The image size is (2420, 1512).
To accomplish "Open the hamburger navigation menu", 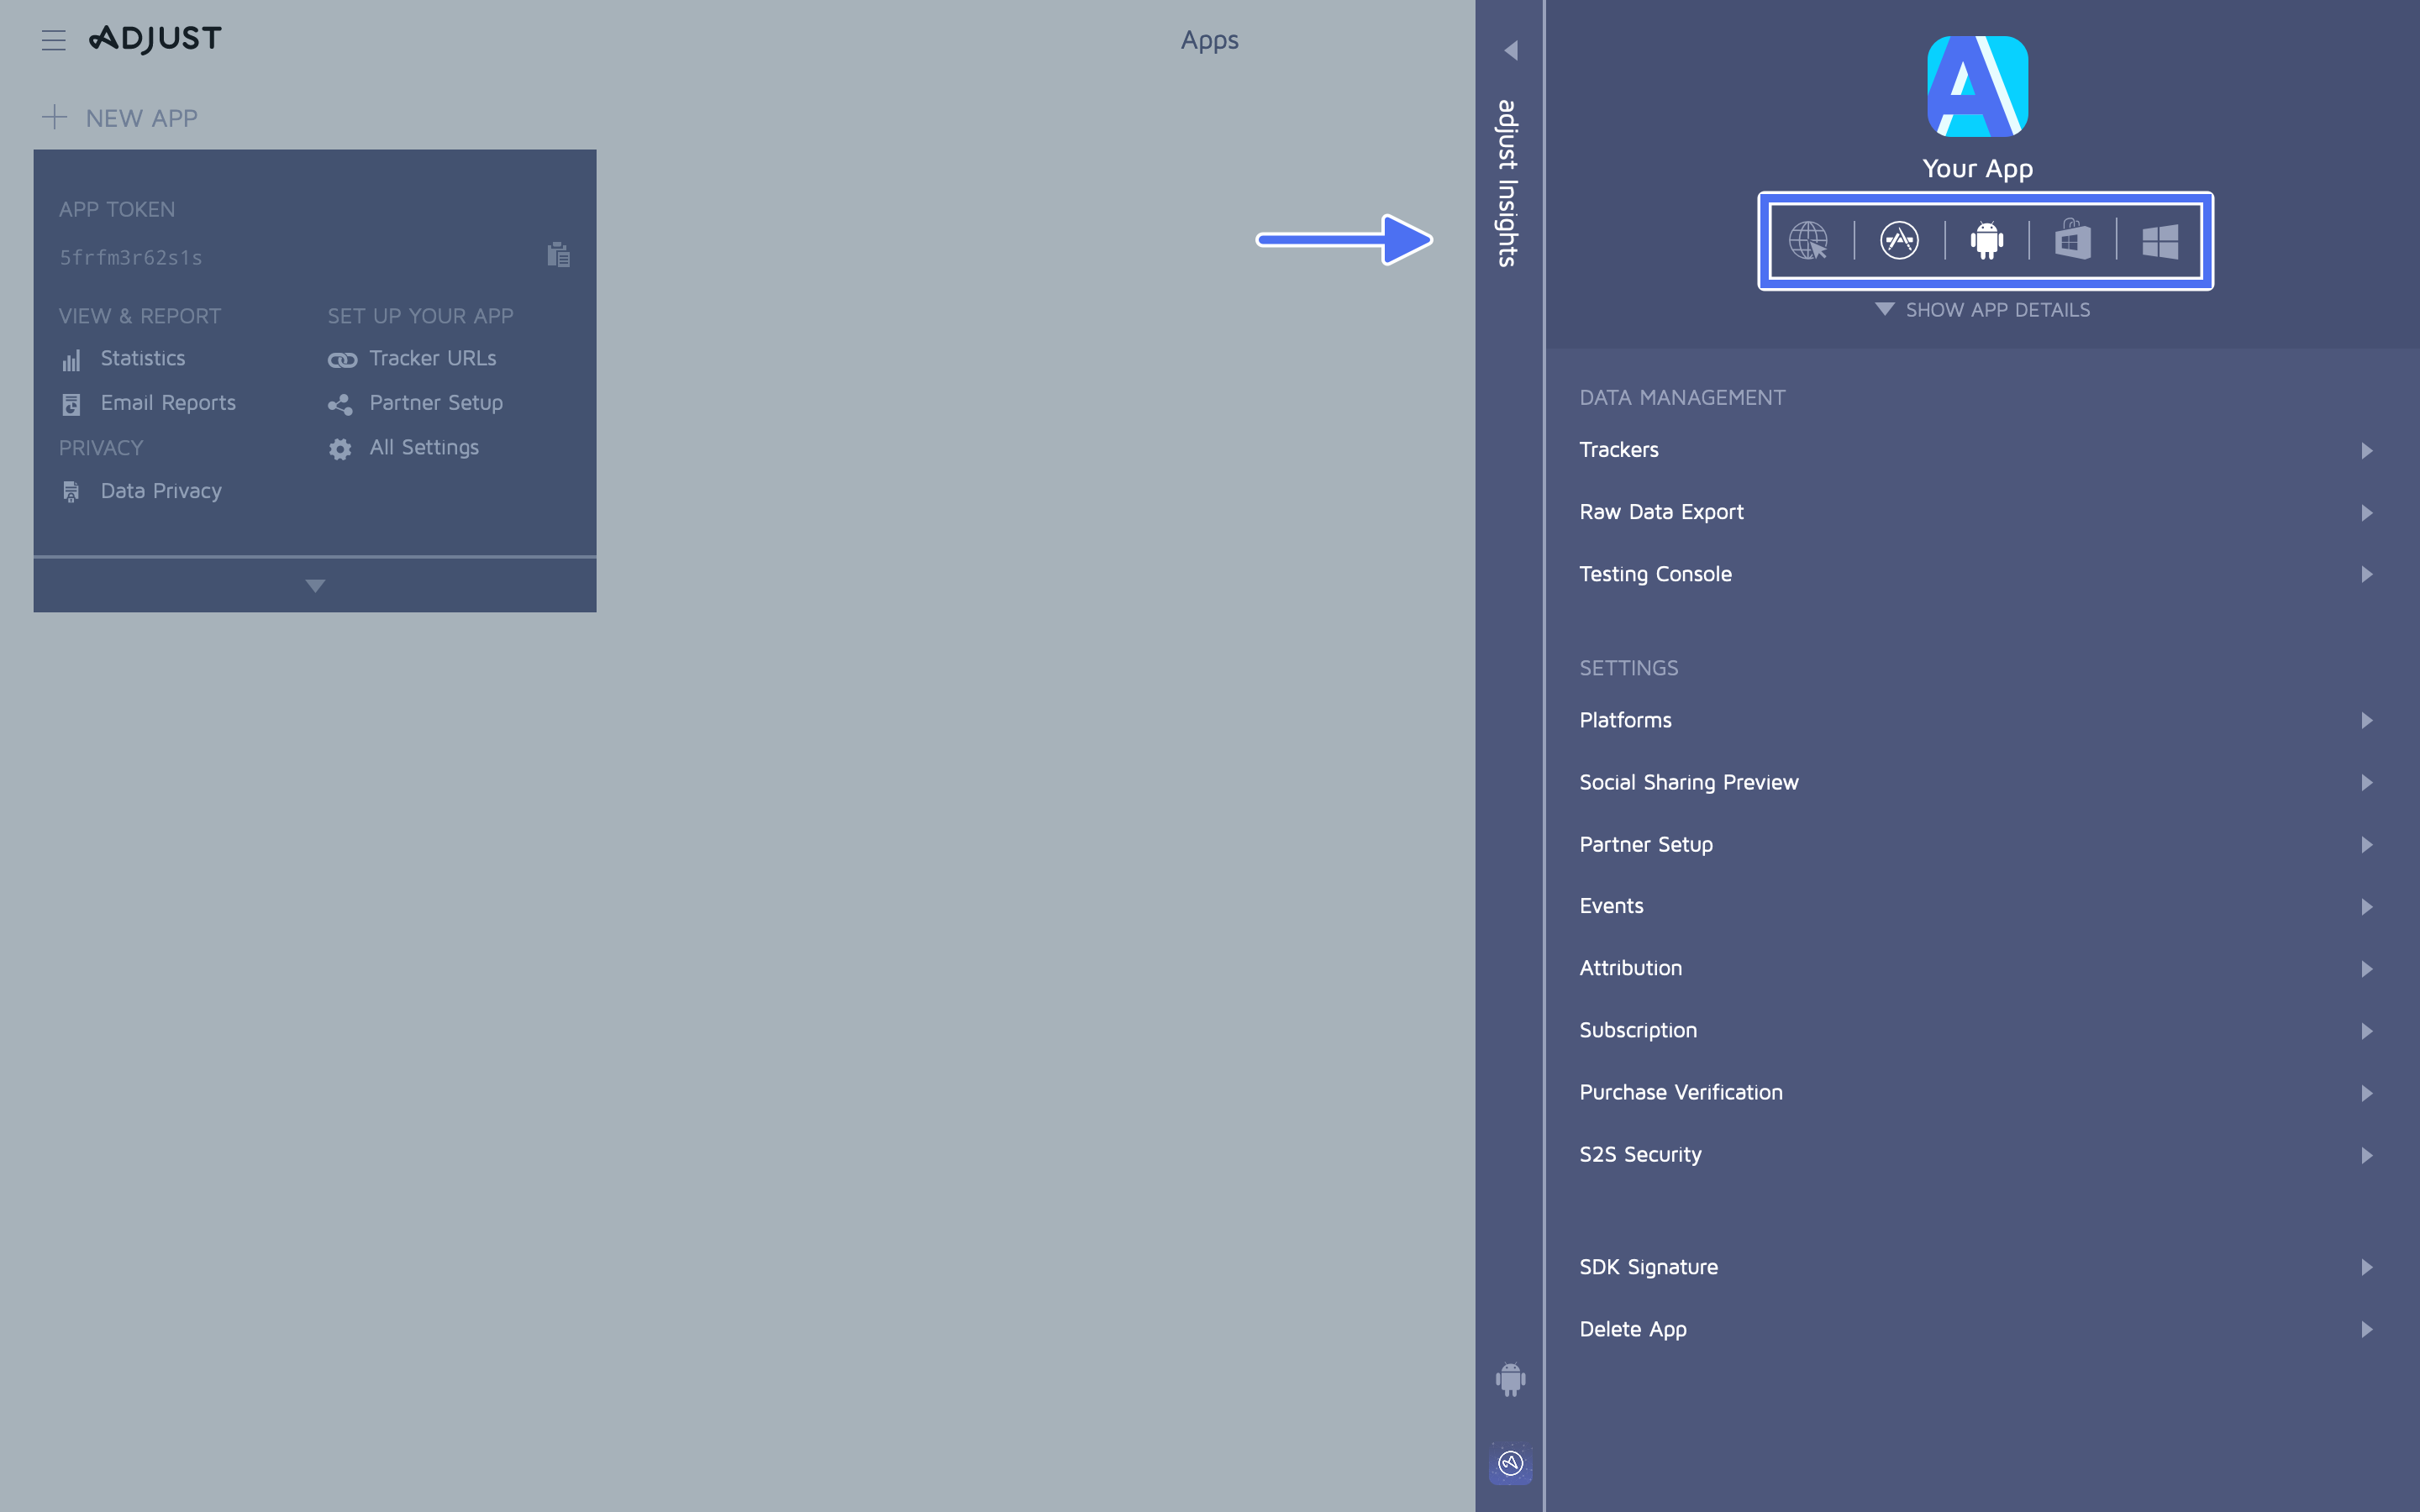I will click(54, 40).
